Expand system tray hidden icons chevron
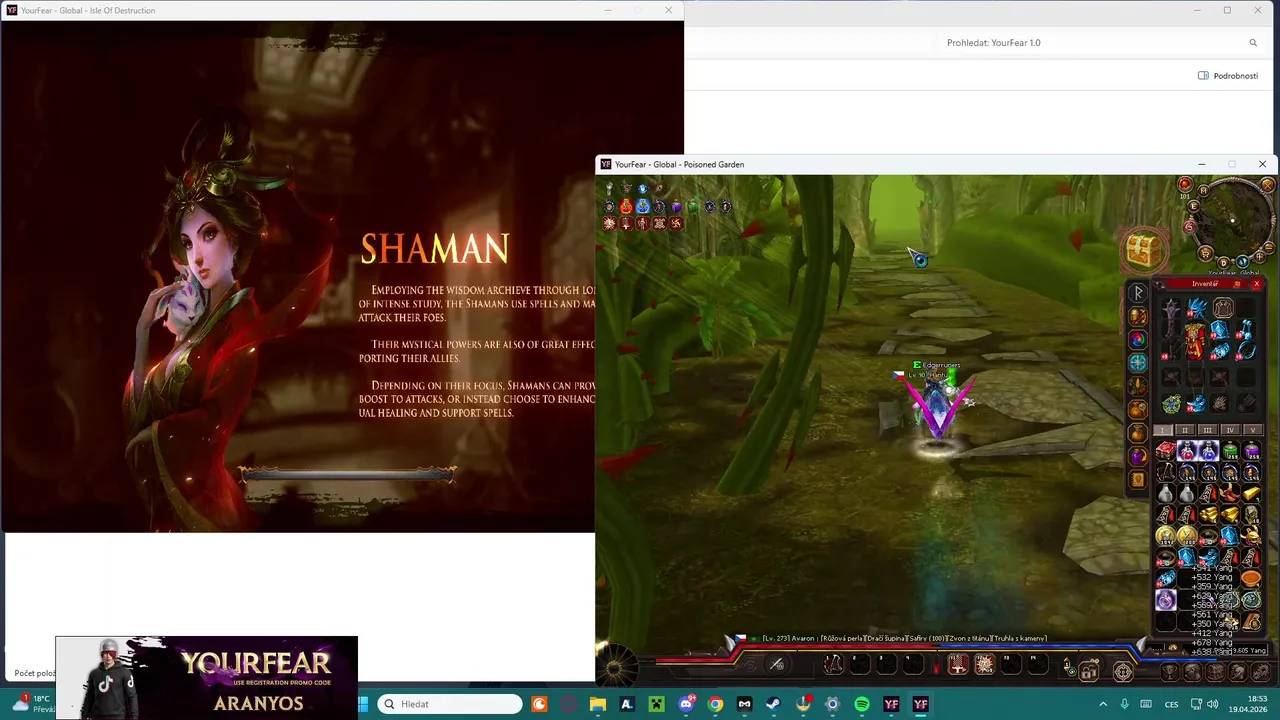 tap(1103, 704)
